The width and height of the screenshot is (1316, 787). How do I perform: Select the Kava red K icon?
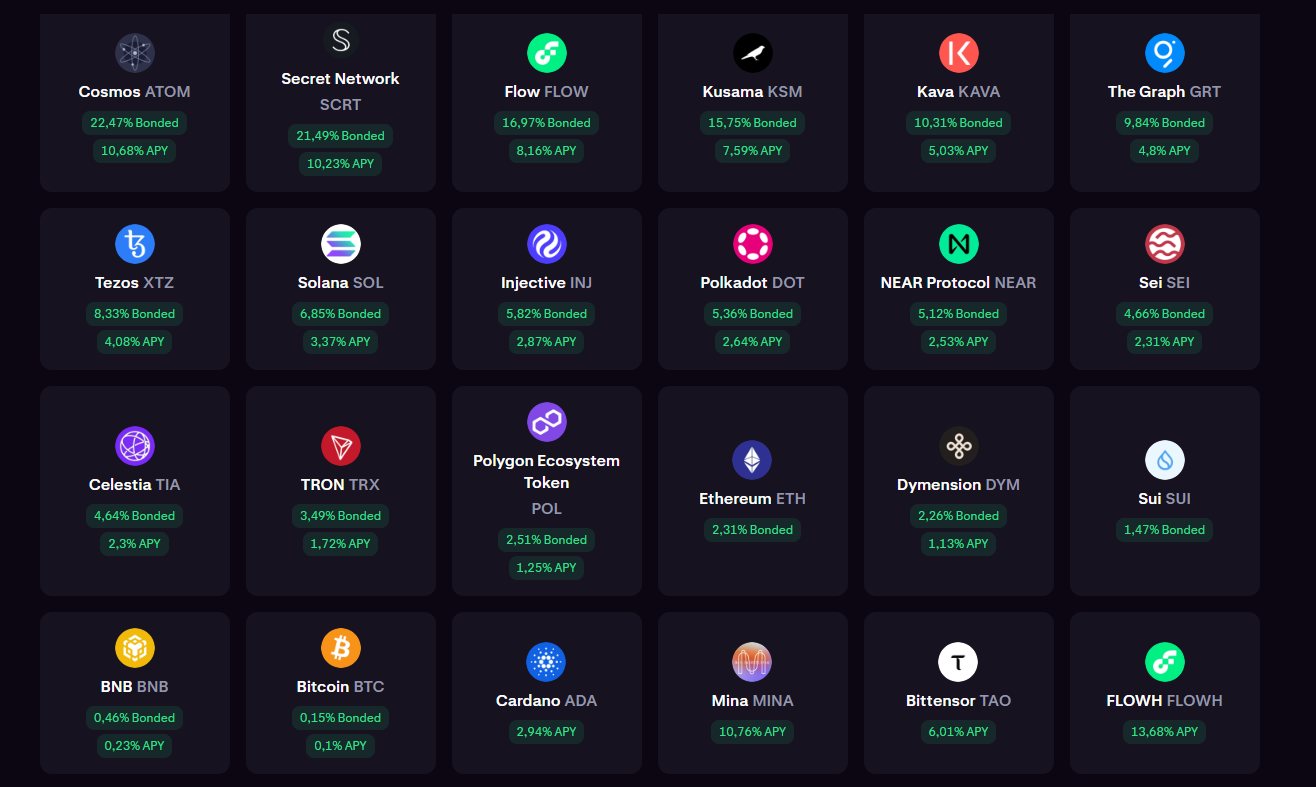pyautogui.click(x=958, y=53)
